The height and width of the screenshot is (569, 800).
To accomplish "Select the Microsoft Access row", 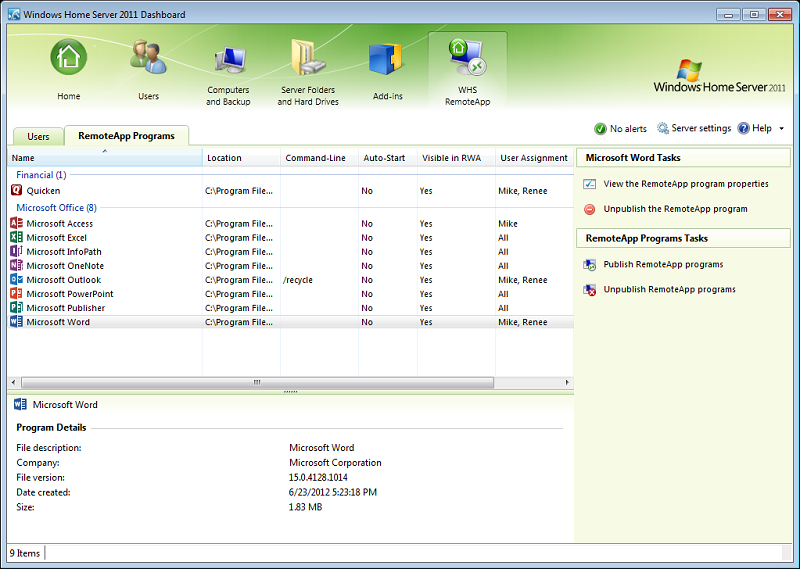I will pyautogui.click(x=291, y=224).
